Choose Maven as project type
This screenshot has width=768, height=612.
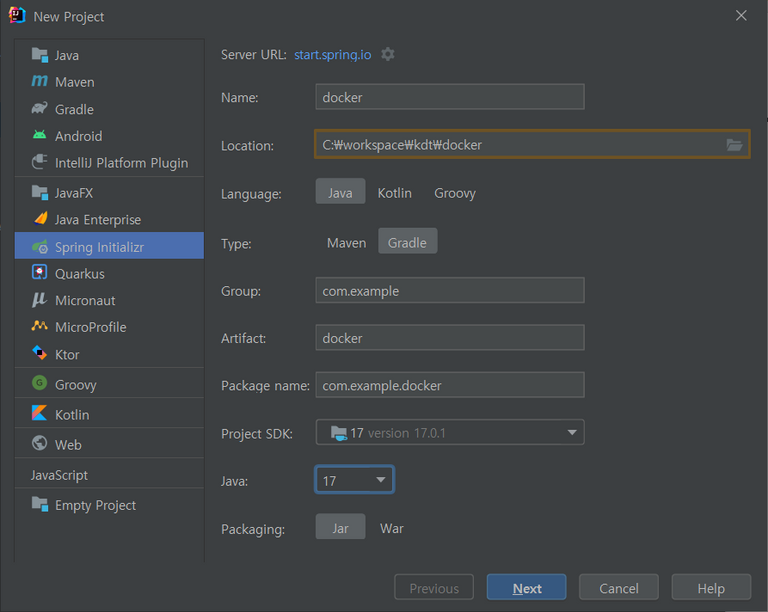[346, 243]
